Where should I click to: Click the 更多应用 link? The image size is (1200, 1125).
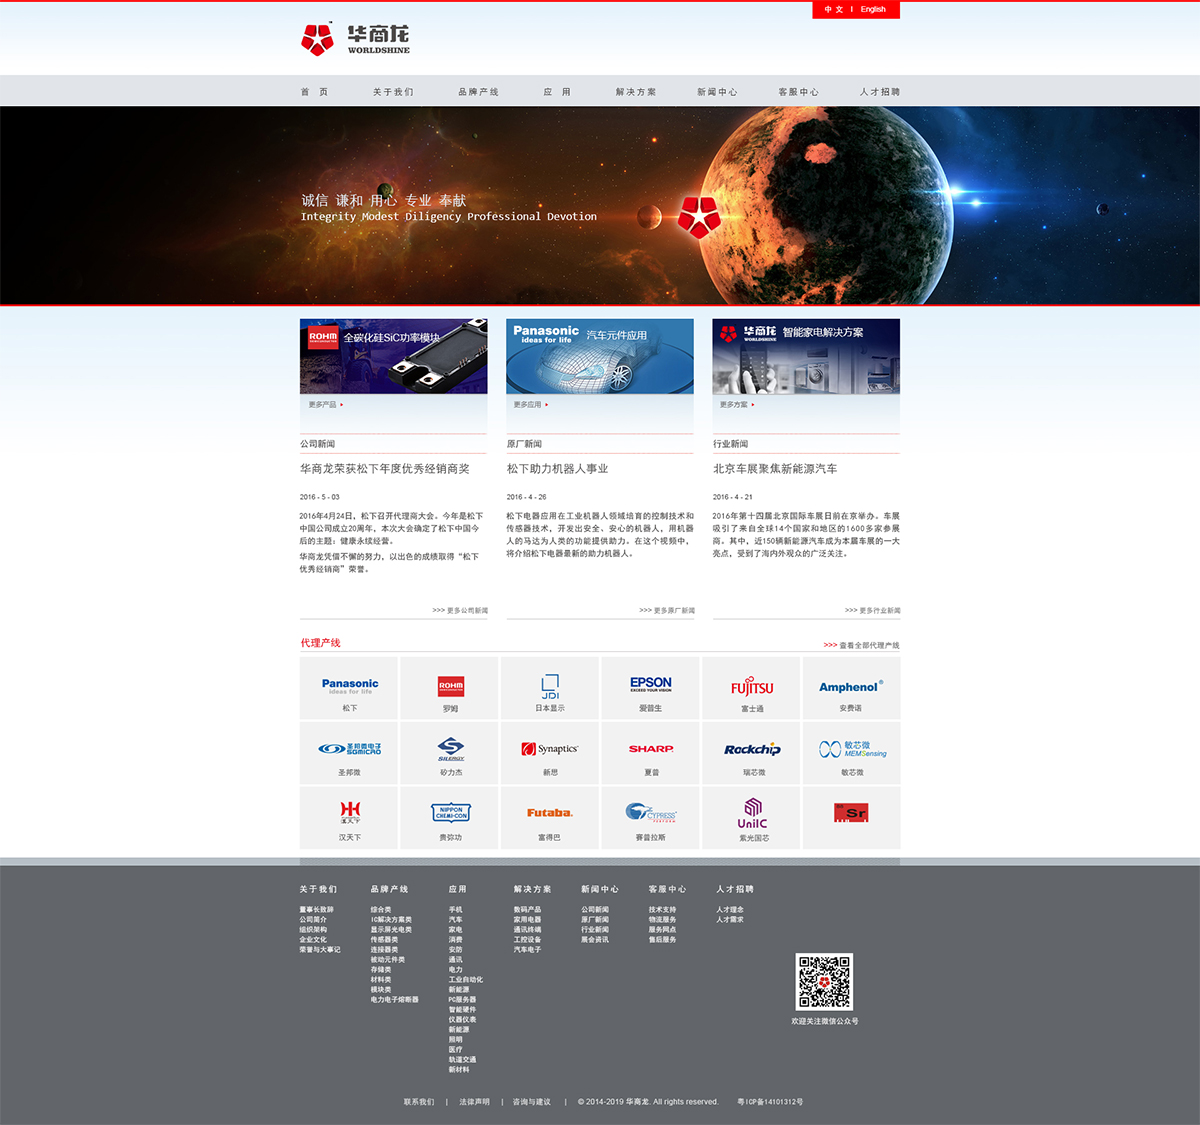(x=531, y=405)
